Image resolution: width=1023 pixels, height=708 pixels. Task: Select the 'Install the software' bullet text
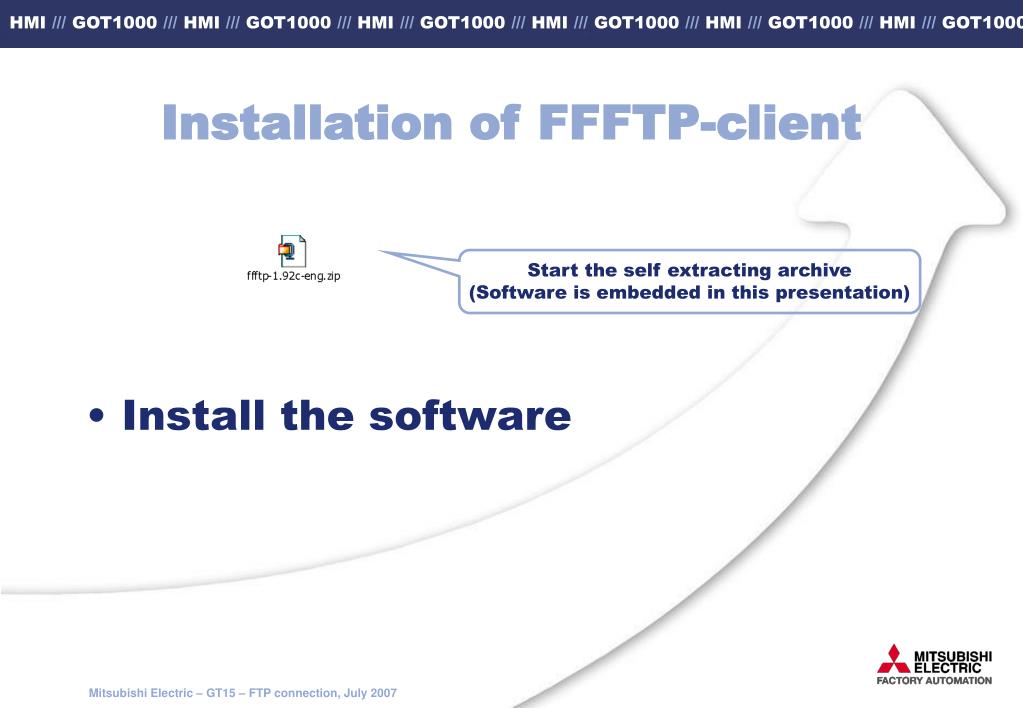click(346, 415)
